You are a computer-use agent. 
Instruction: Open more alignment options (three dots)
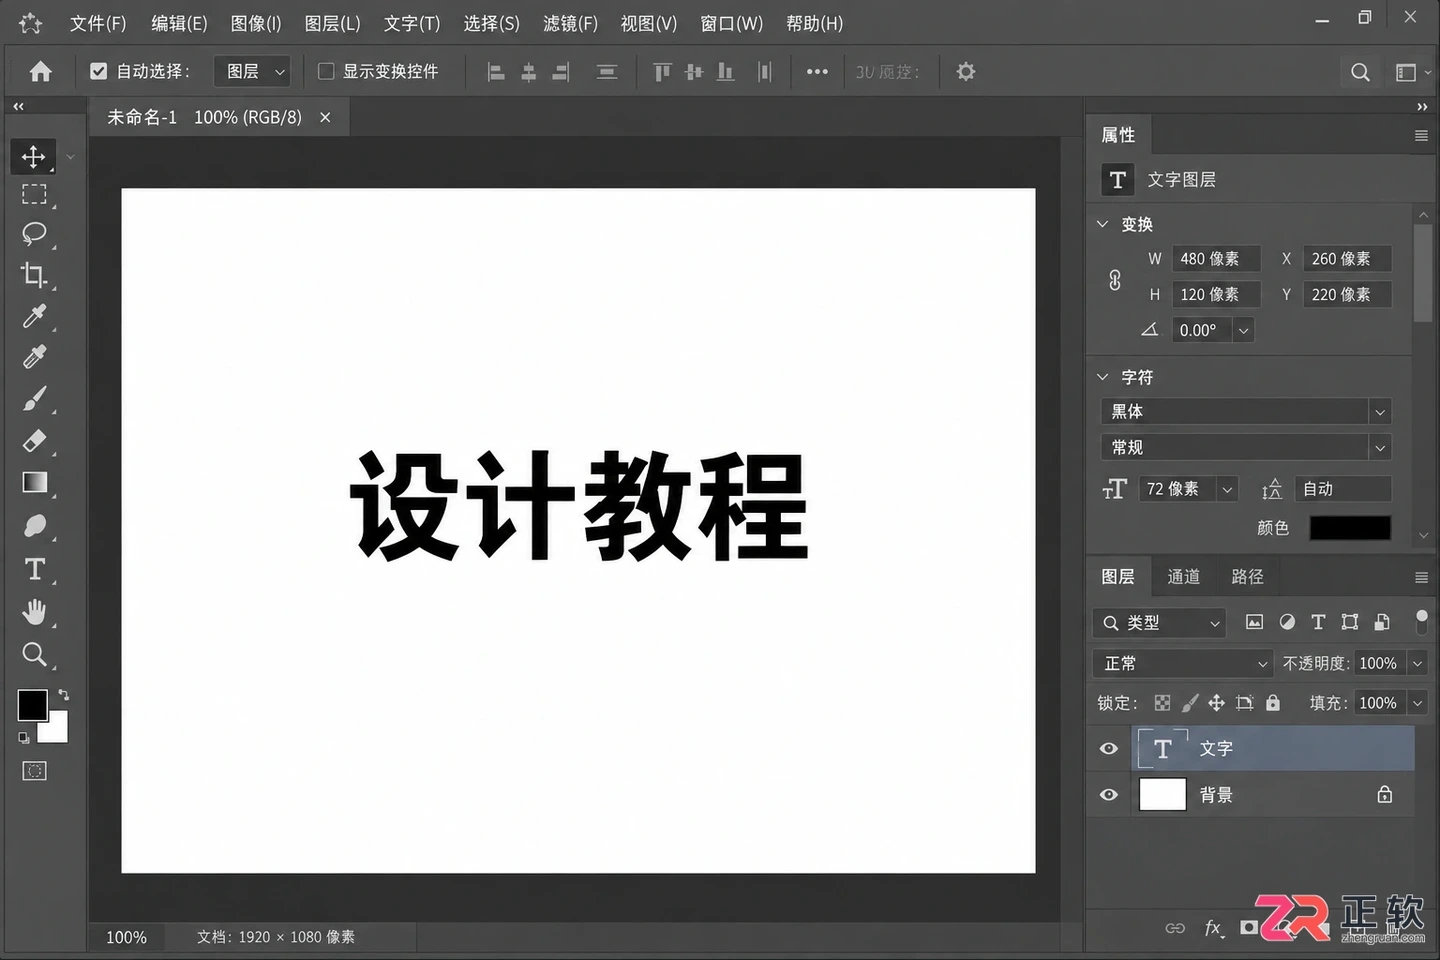tap(817, 72)
